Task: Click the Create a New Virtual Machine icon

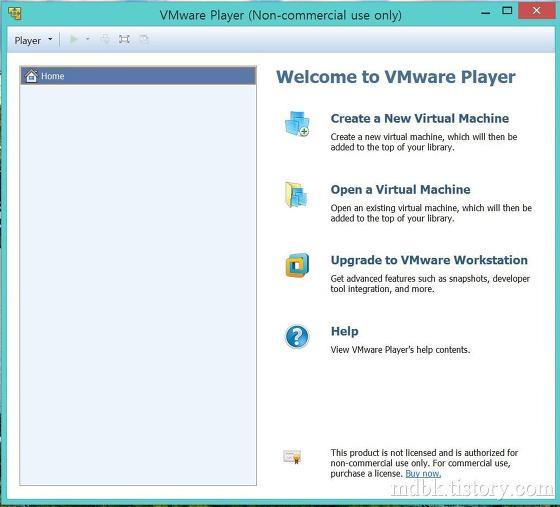Action: point(297,124)
